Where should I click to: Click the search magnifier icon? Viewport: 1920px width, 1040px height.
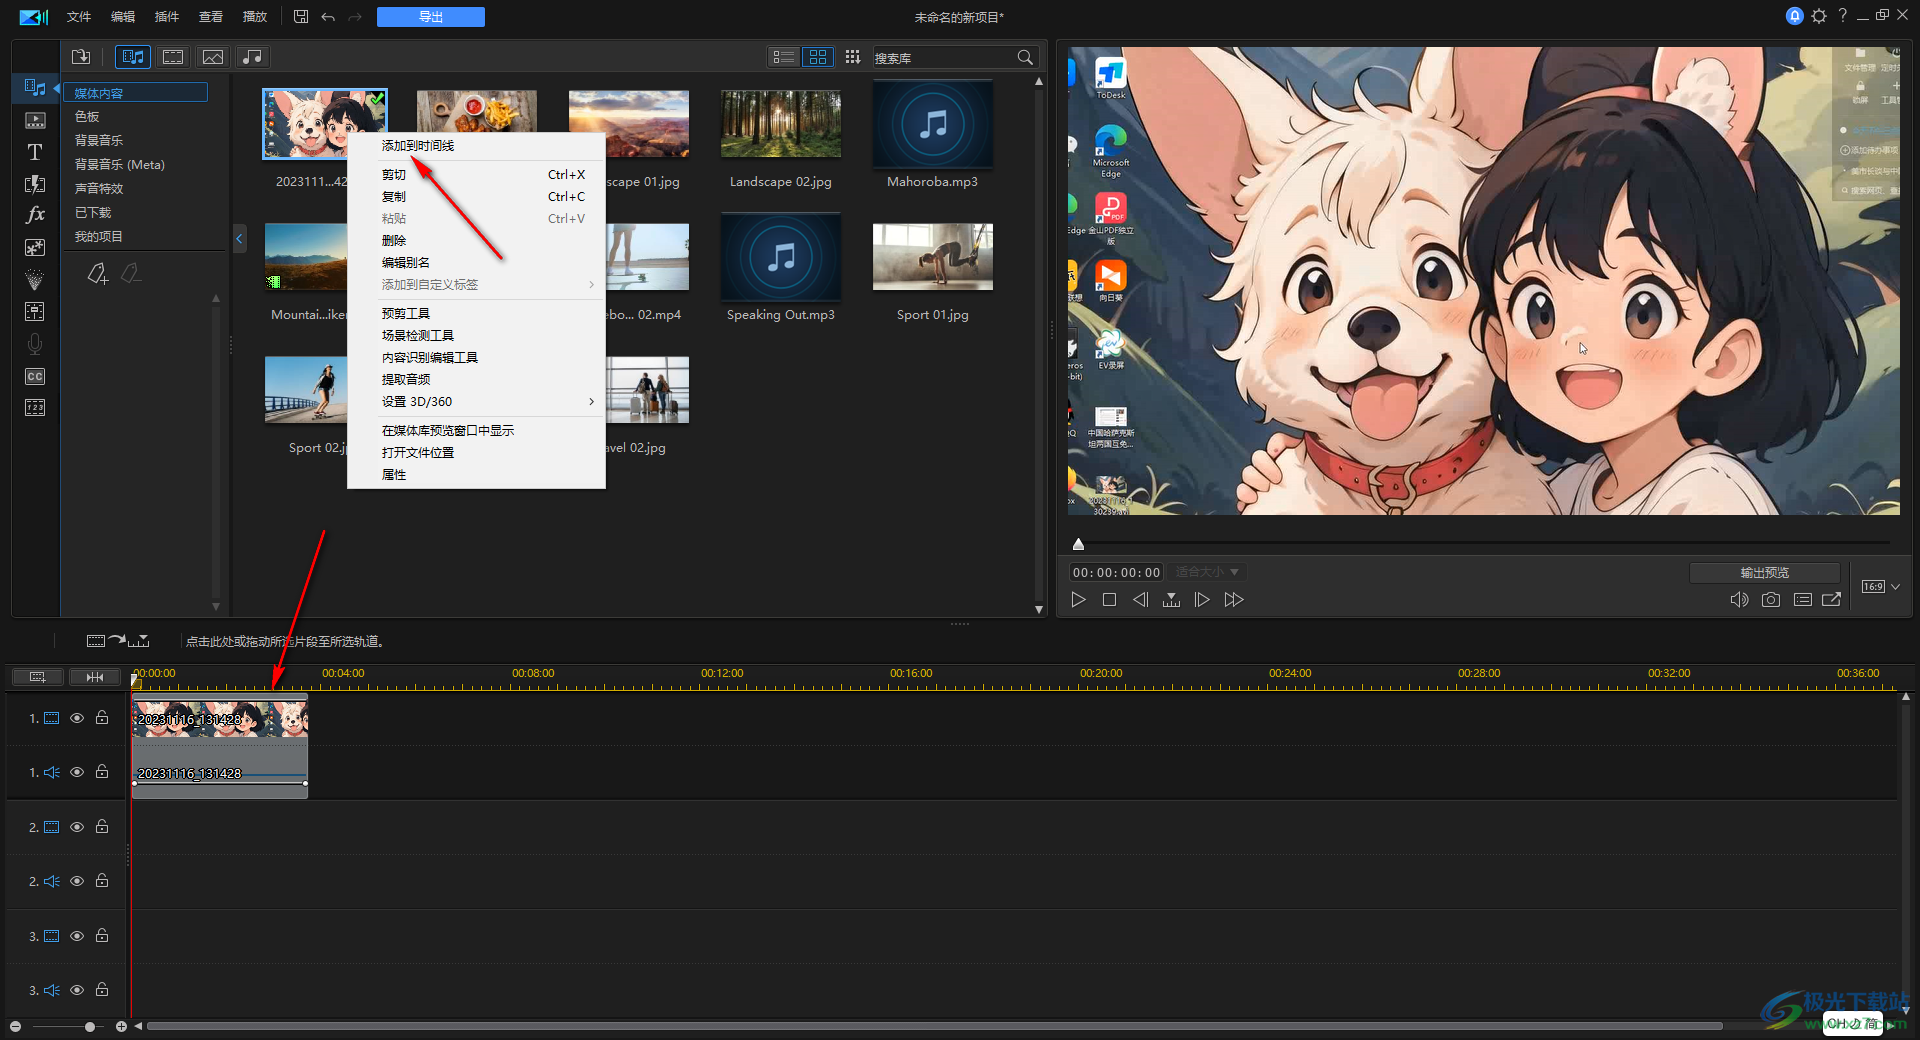[x=1025, y=57]
